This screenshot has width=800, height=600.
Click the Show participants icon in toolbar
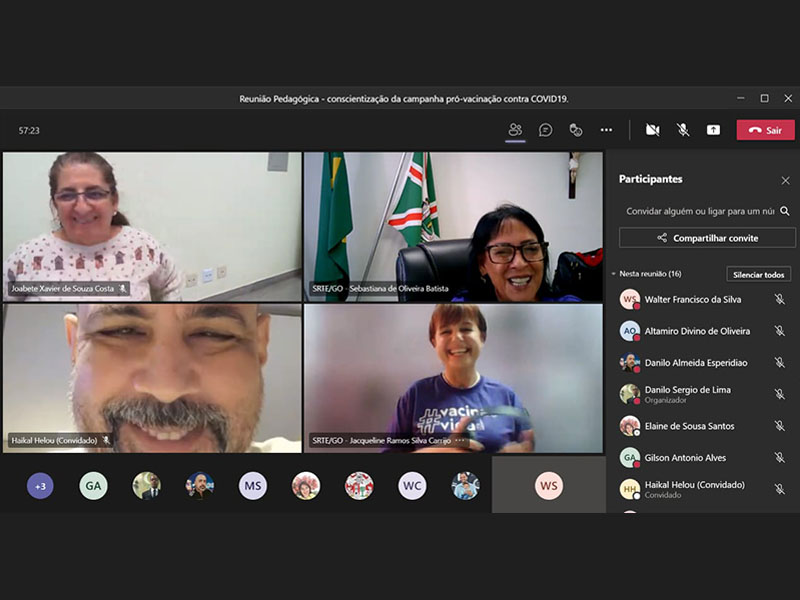click(515, 130)
